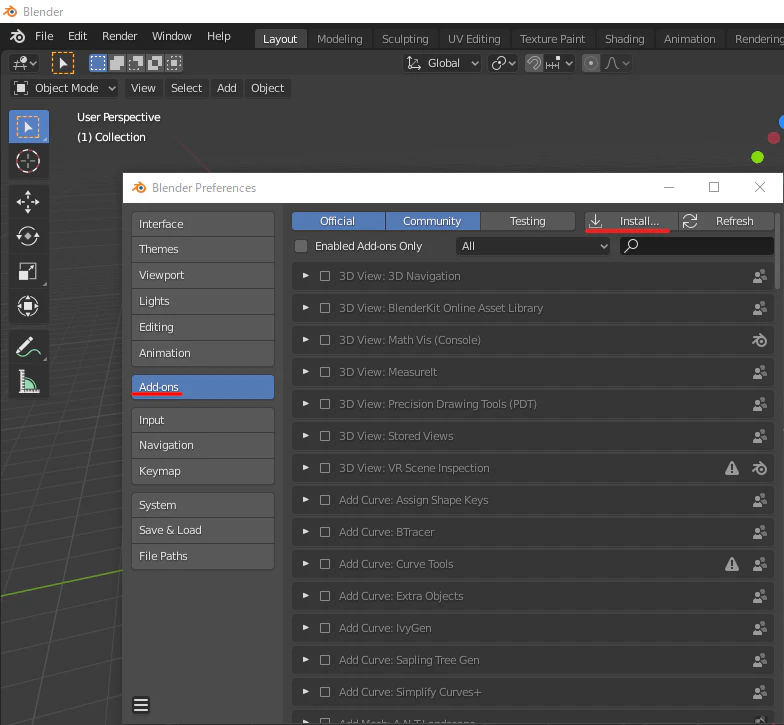Click the Tweak select tool icon in header
The width and height of the screenshot is (784, 725).
pyautogui.click(x=62, y=63)
